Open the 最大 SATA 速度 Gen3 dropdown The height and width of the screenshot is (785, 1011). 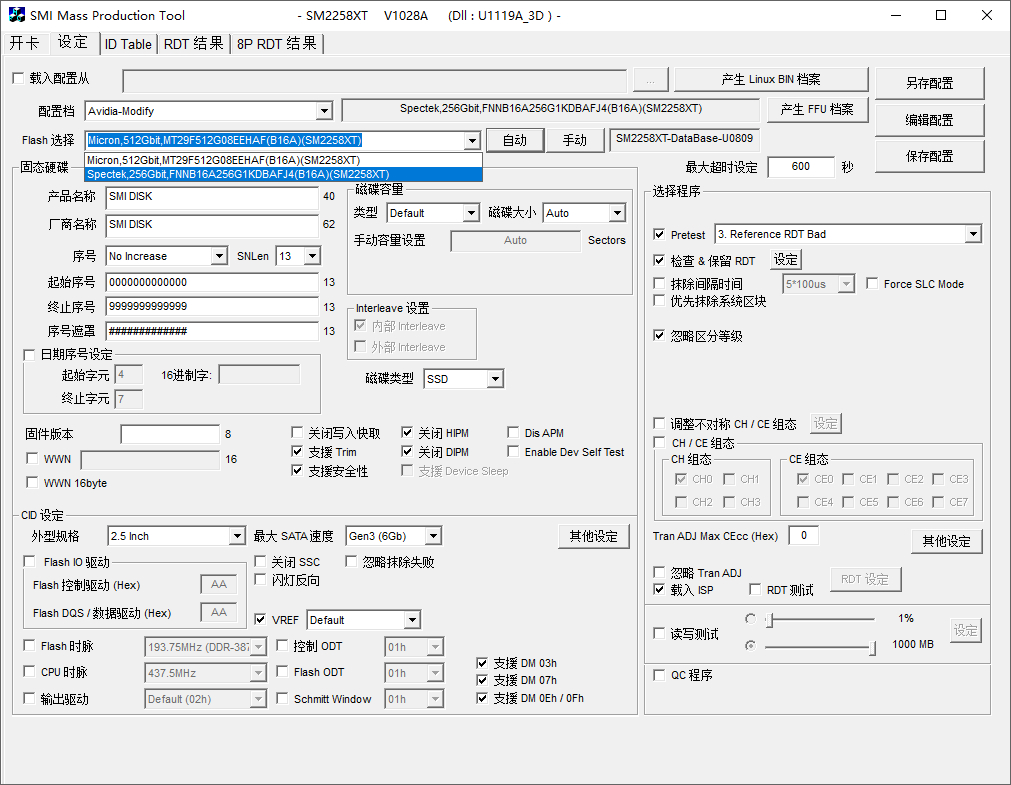(x=432, y=536)
